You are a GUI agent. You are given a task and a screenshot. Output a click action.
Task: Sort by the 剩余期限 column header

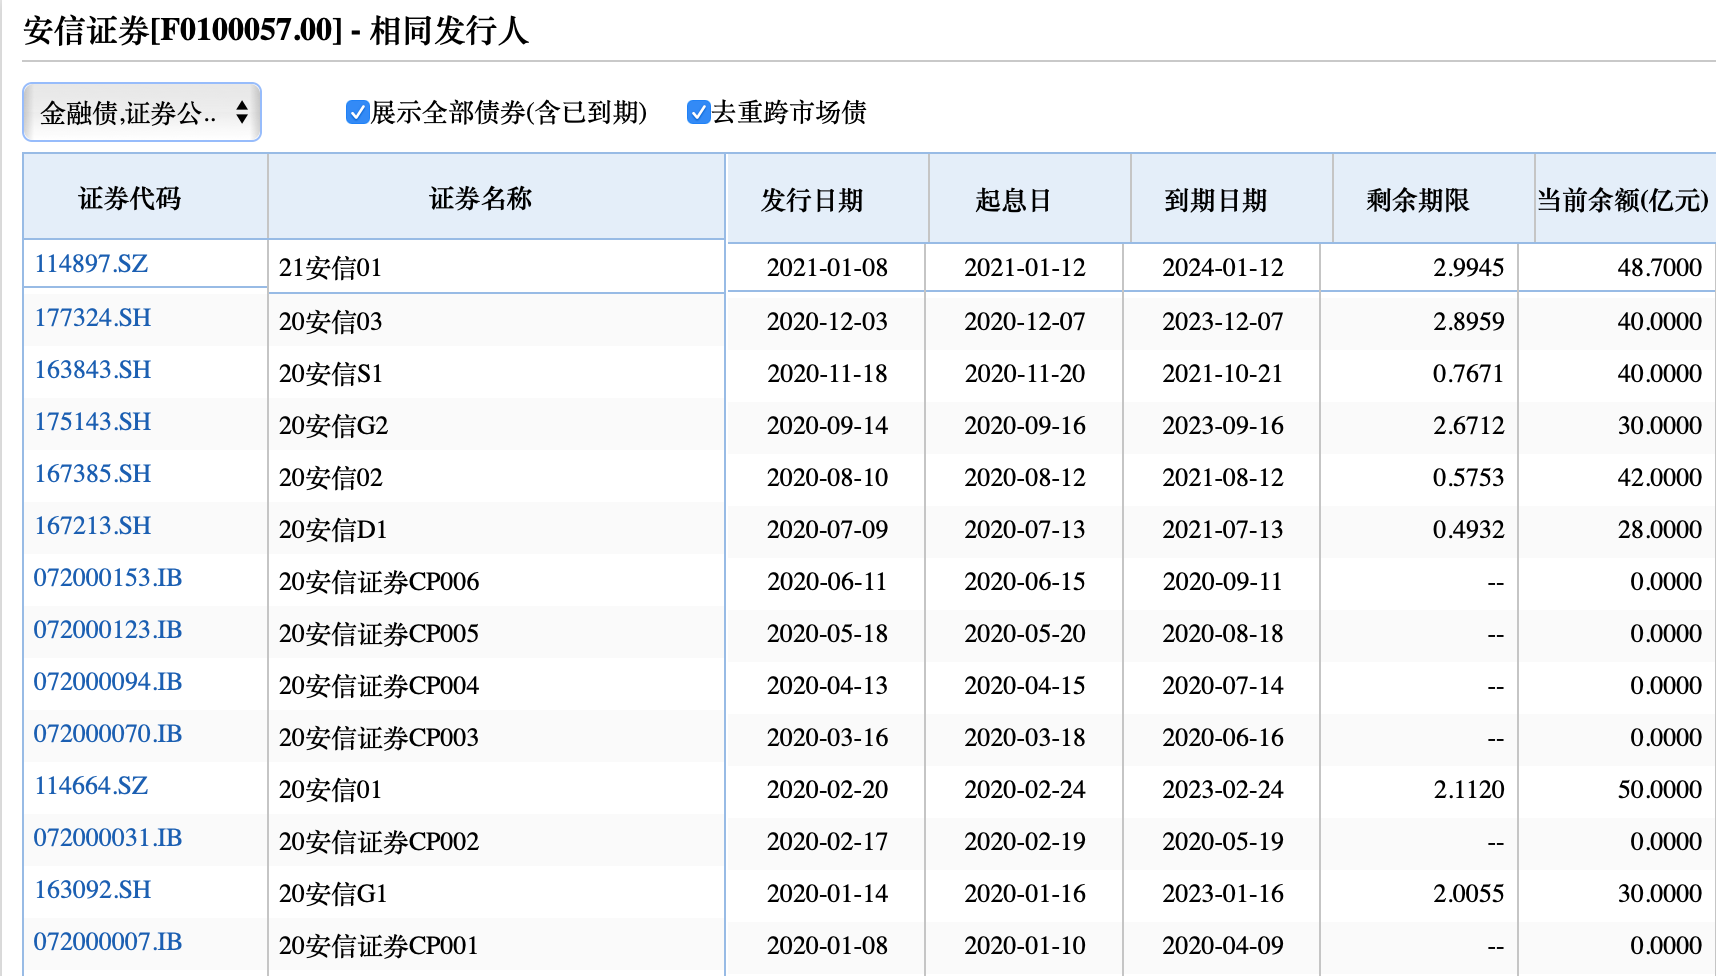point(1434,199)
